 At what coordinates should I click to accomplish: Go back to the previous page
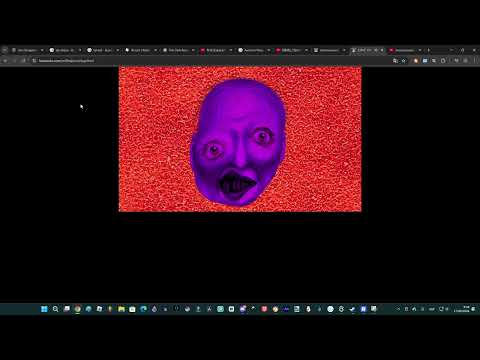(x=5, y=61)
